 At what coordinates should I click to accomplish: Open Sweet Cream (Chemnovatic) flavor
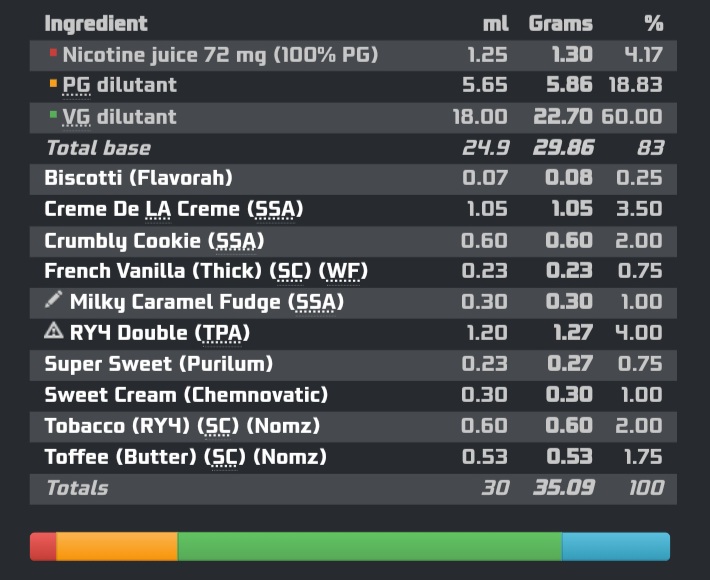pyautogui.click(x=186, y=395)
